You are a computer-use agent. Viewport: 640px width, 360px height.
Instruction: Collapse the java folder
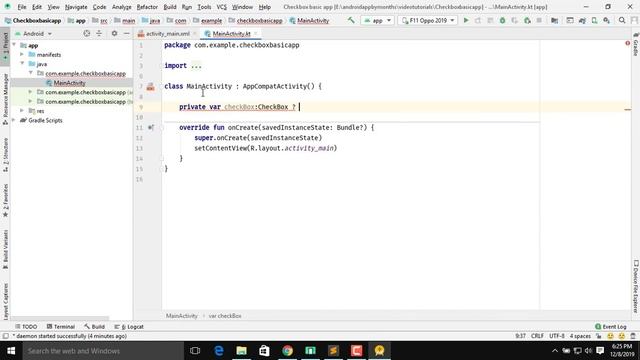(x=22, y=64)
